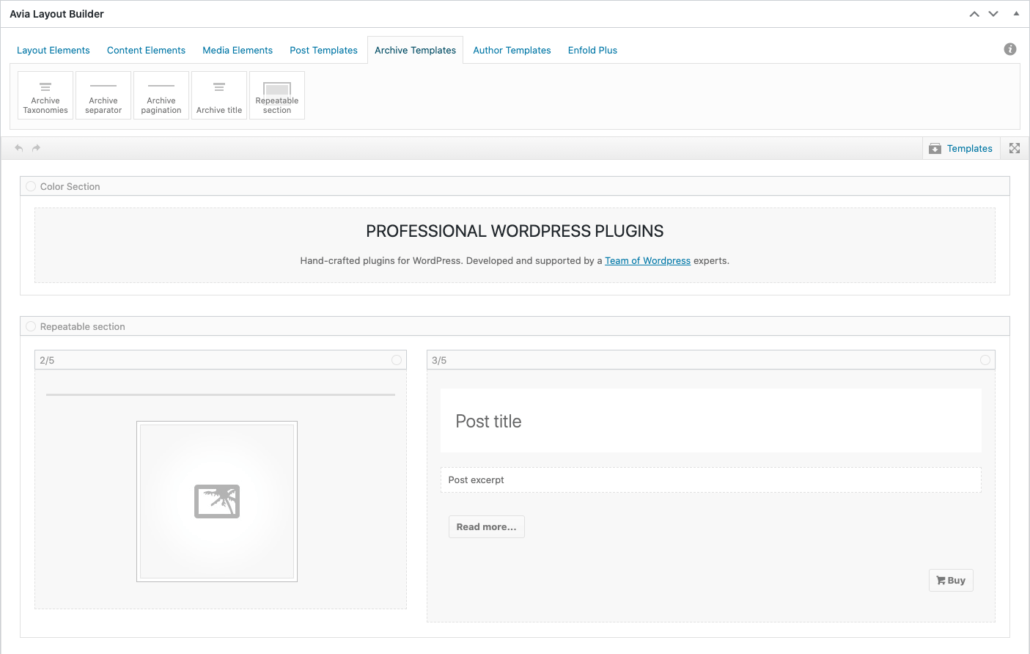The height and width of the screenshot is (654, 1030).
Task: Click the Buy button
Action: click(x=951, y=580)
